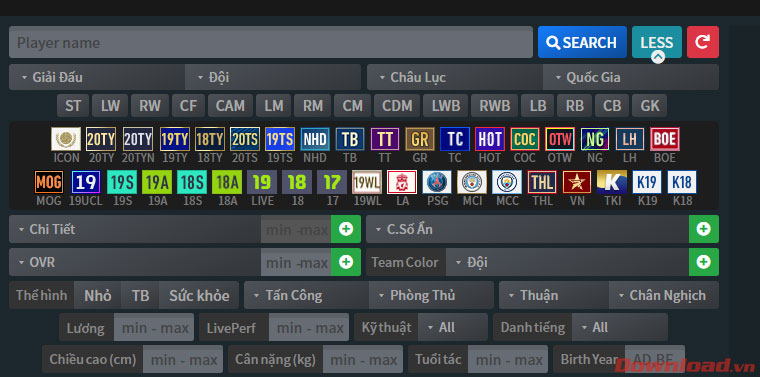Add the Chi Tiết filter with plus icon
Screen dimensions: 760x377
[x=346, y=229]
